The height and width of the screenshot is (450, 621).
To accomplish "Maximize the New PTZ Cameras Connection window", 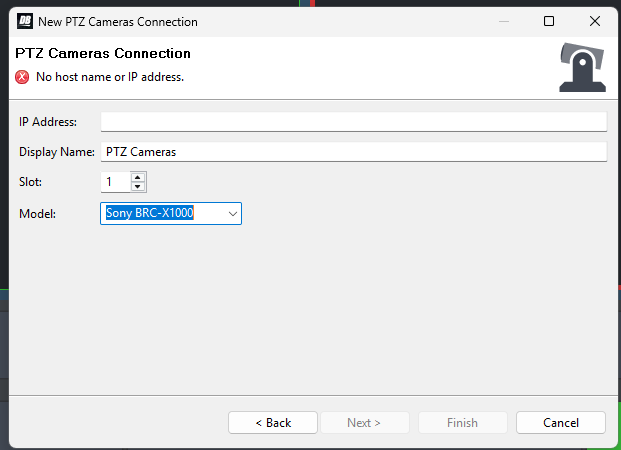I will (x=549, y=21).
